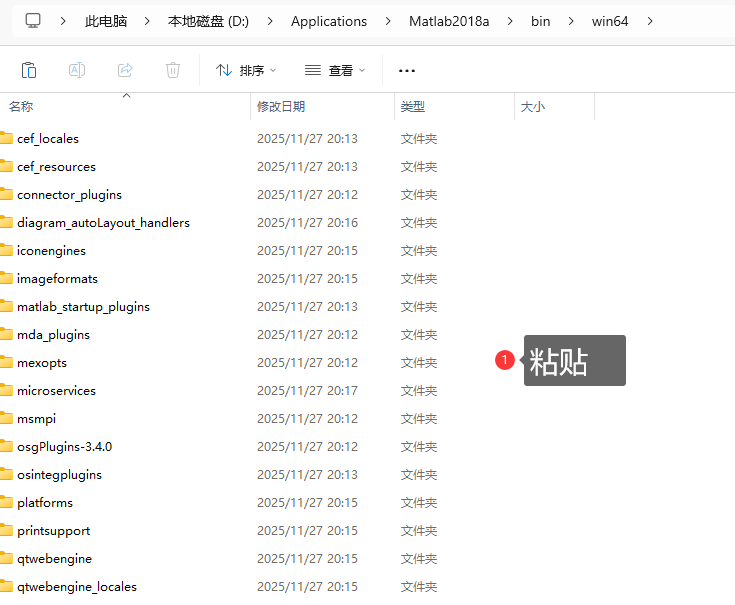735x605 pixels.
Task: Click the msmpi folder name
Action: tap(37, 419)
